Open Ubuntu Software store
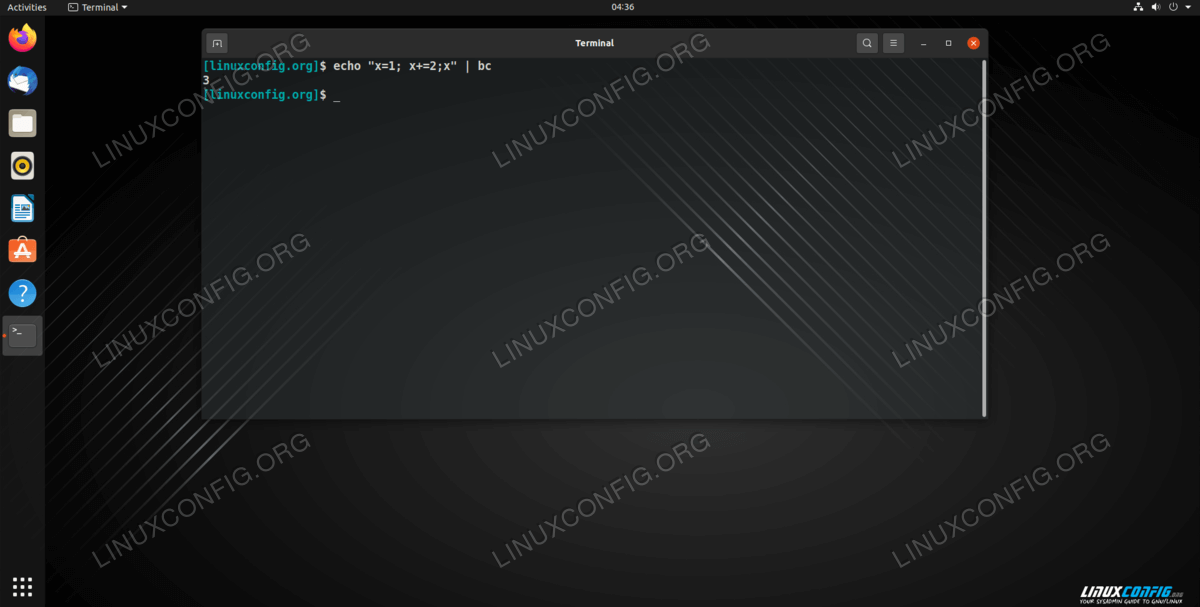Image resolution: width=1200 pixels, height=607 pixels. pyautogui.click(x=22, y=251)
